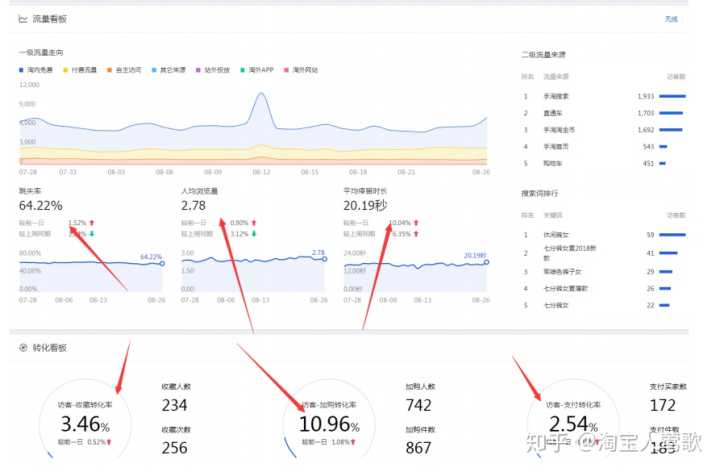Toggle the 自主访问 legend series
Screen dimensions: 720x472
coord(127,69)
